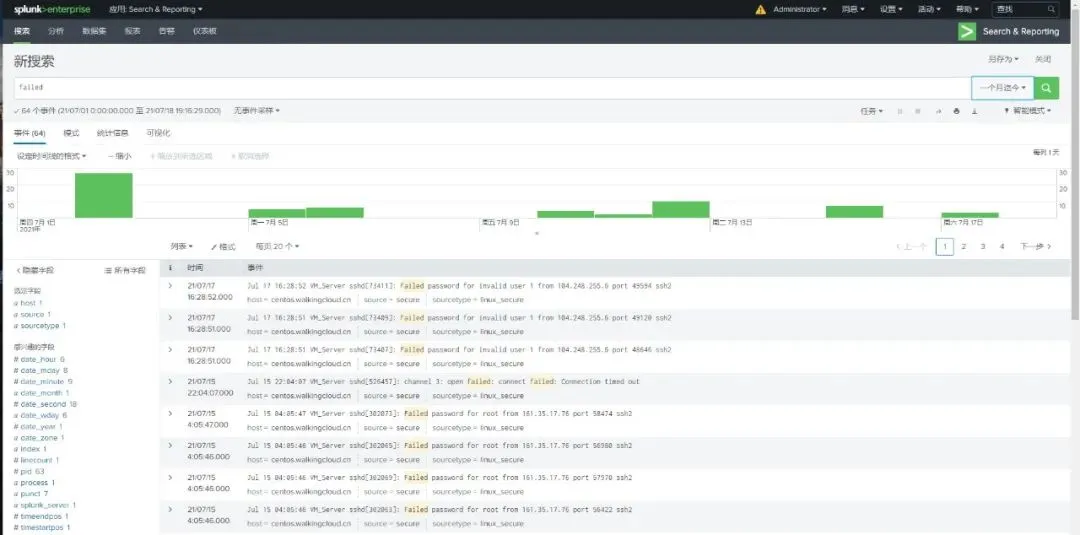Viewport: 1080px width, 535px height.
Task: Go to results page 3
Action: [983, 246]
